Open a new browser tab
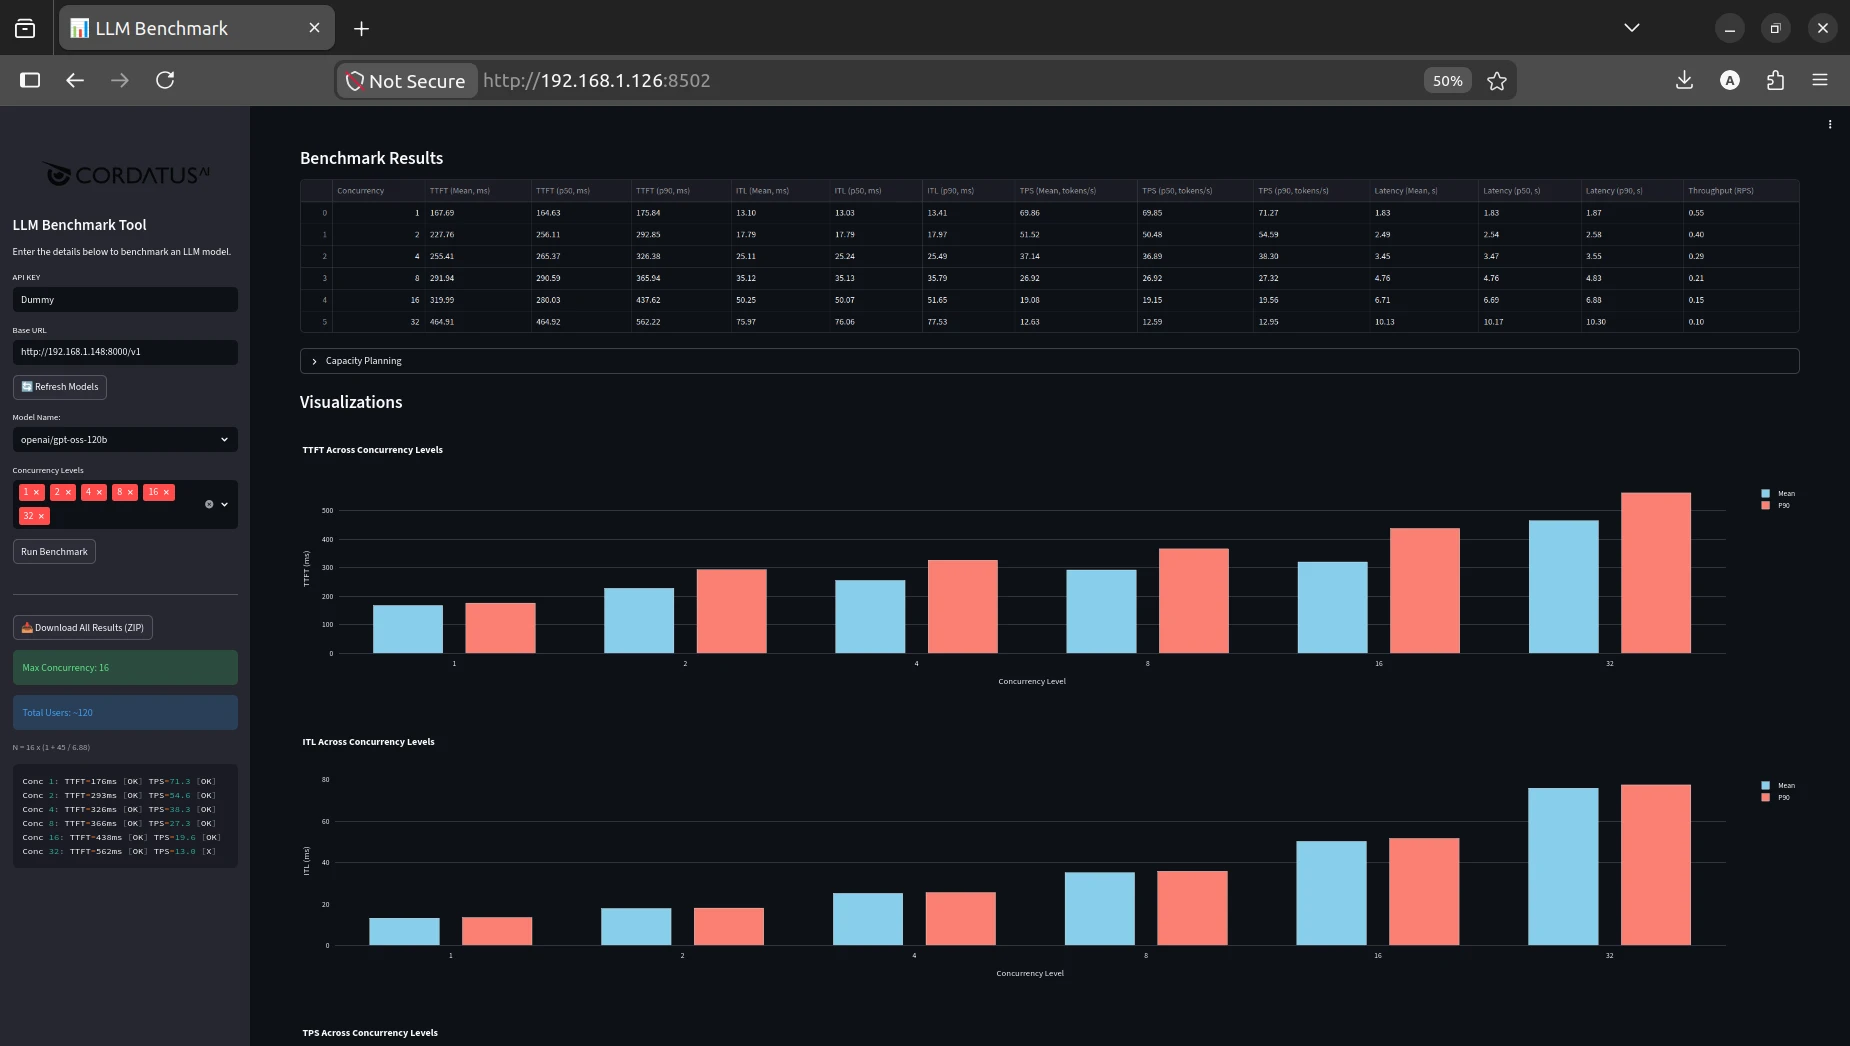 pyautogui.click(x=361, y=29)
